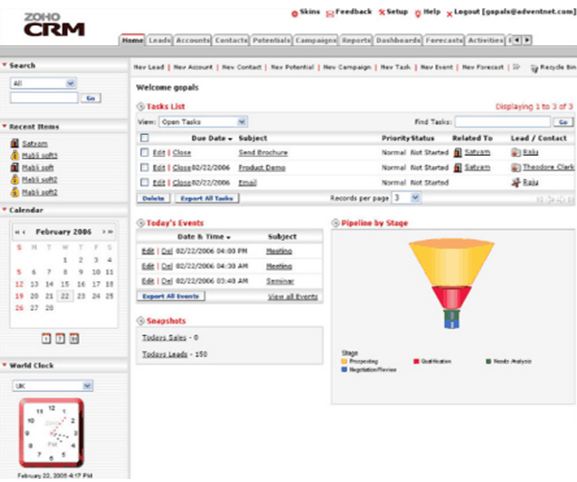Click the Pipeline by Stage section icon
The image size is (577, 482).
pos(335,223)
